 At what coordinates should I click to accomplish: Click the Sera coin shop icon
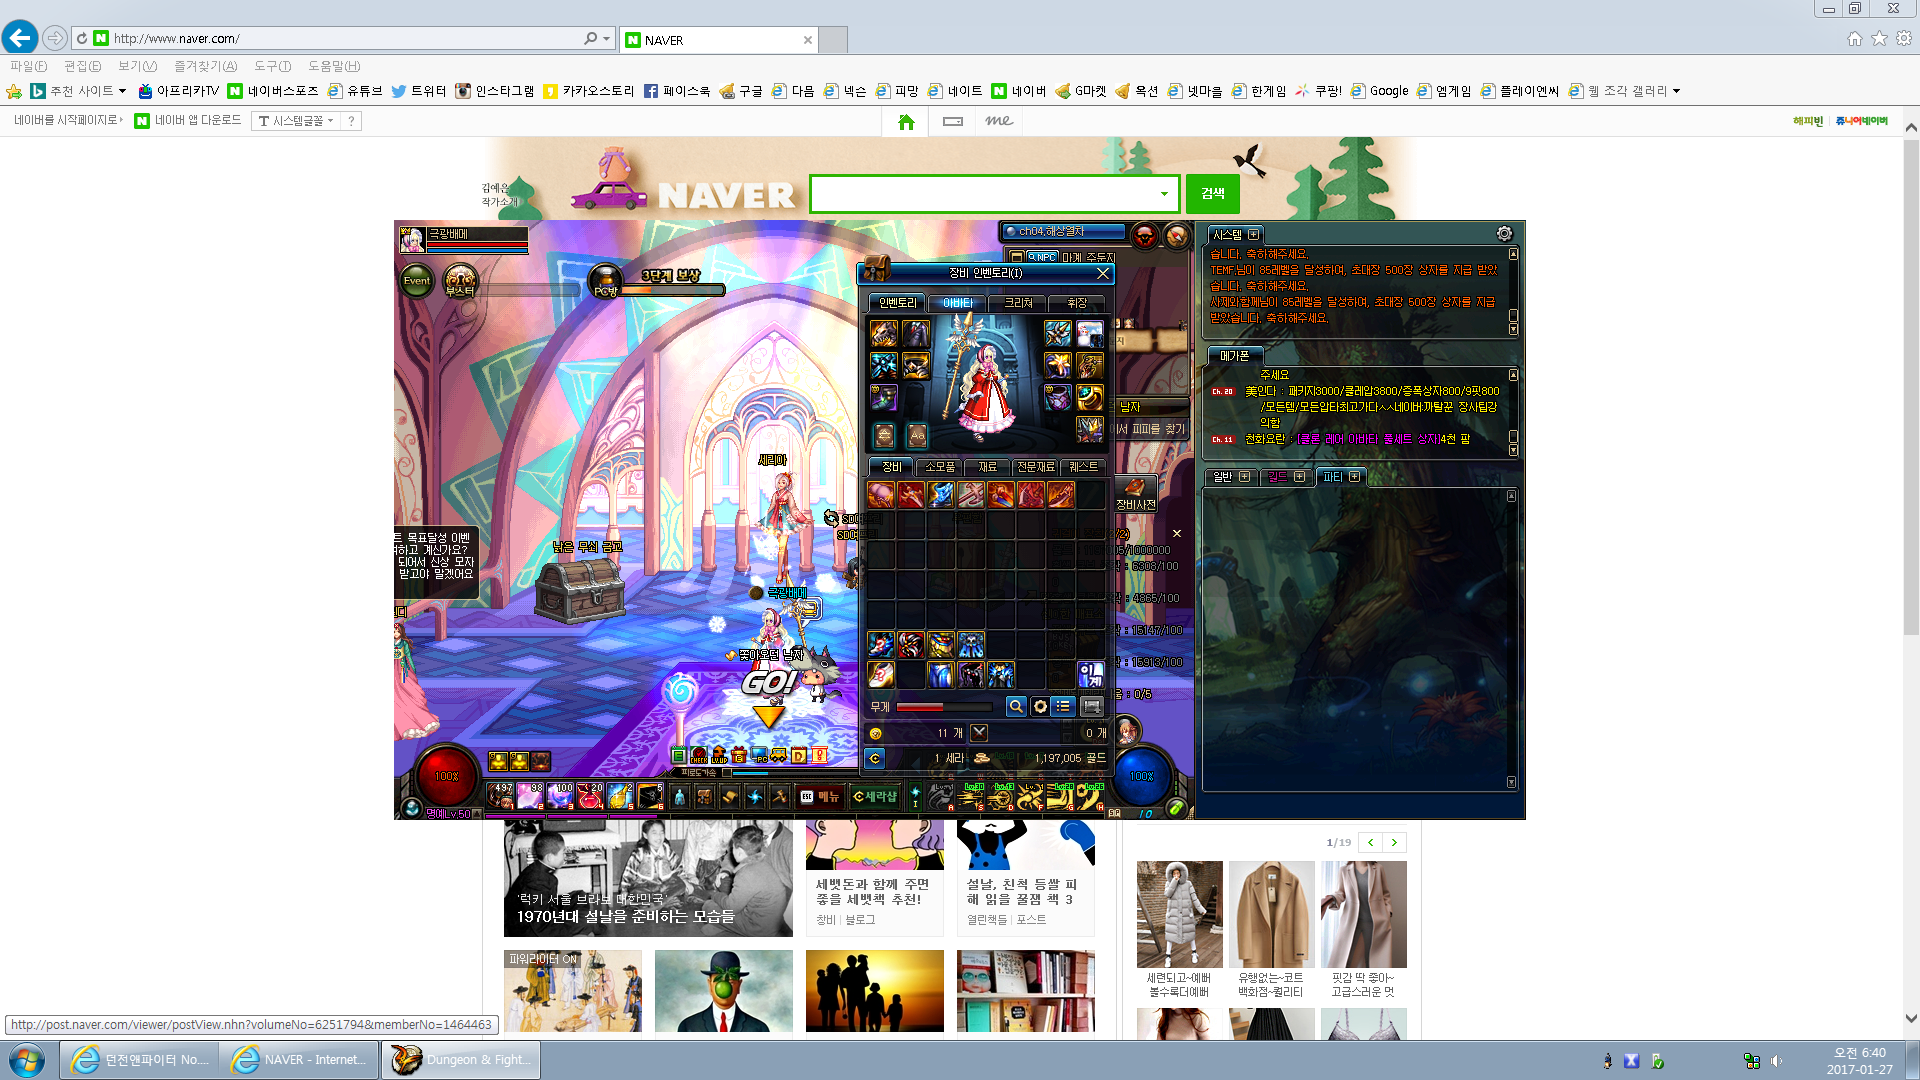874,759
